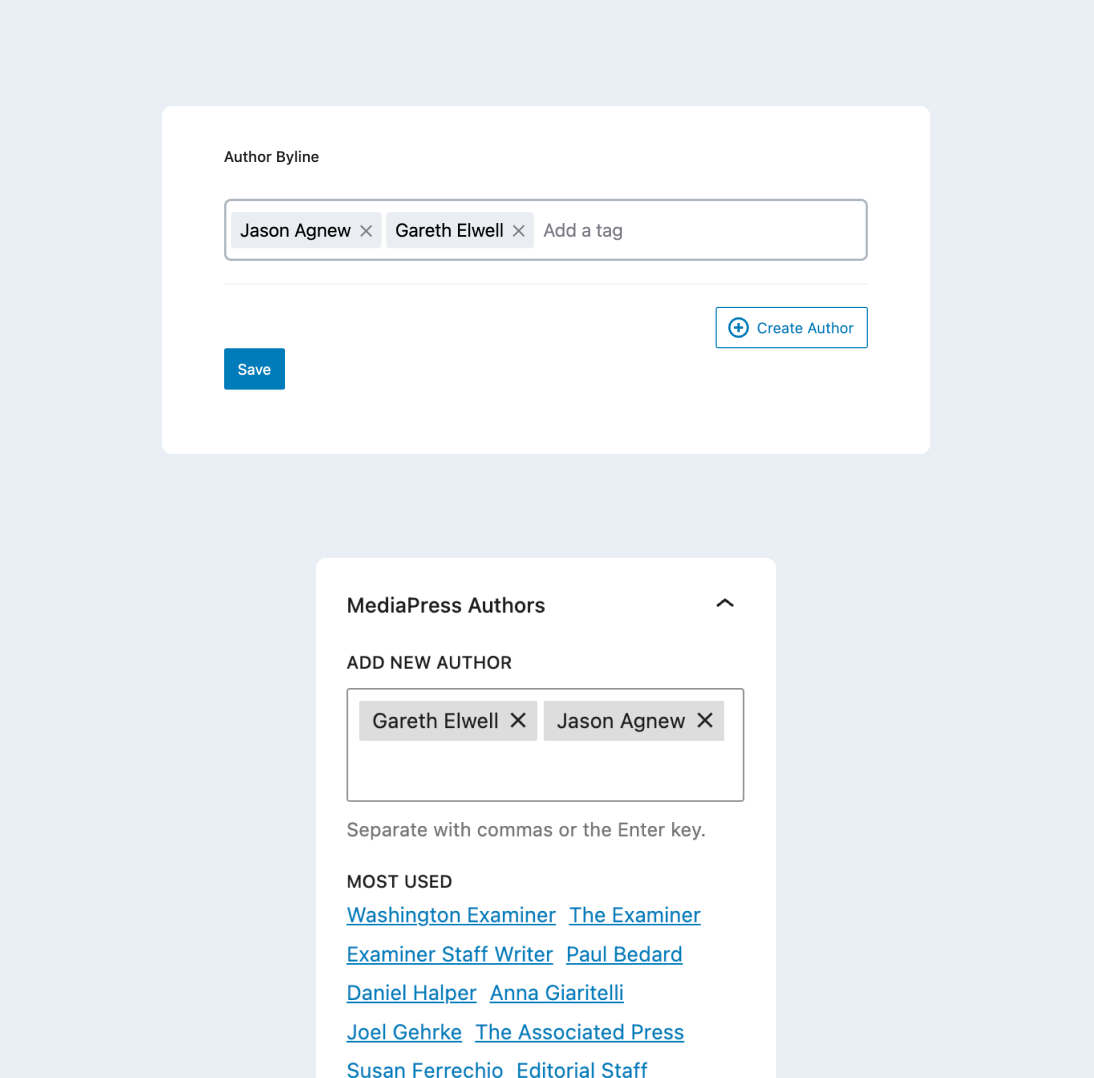This screenshot has width=1094, height=1078.
Task: Collapse the MediaPress Authors panel
Action: click(x=725, y=603)
